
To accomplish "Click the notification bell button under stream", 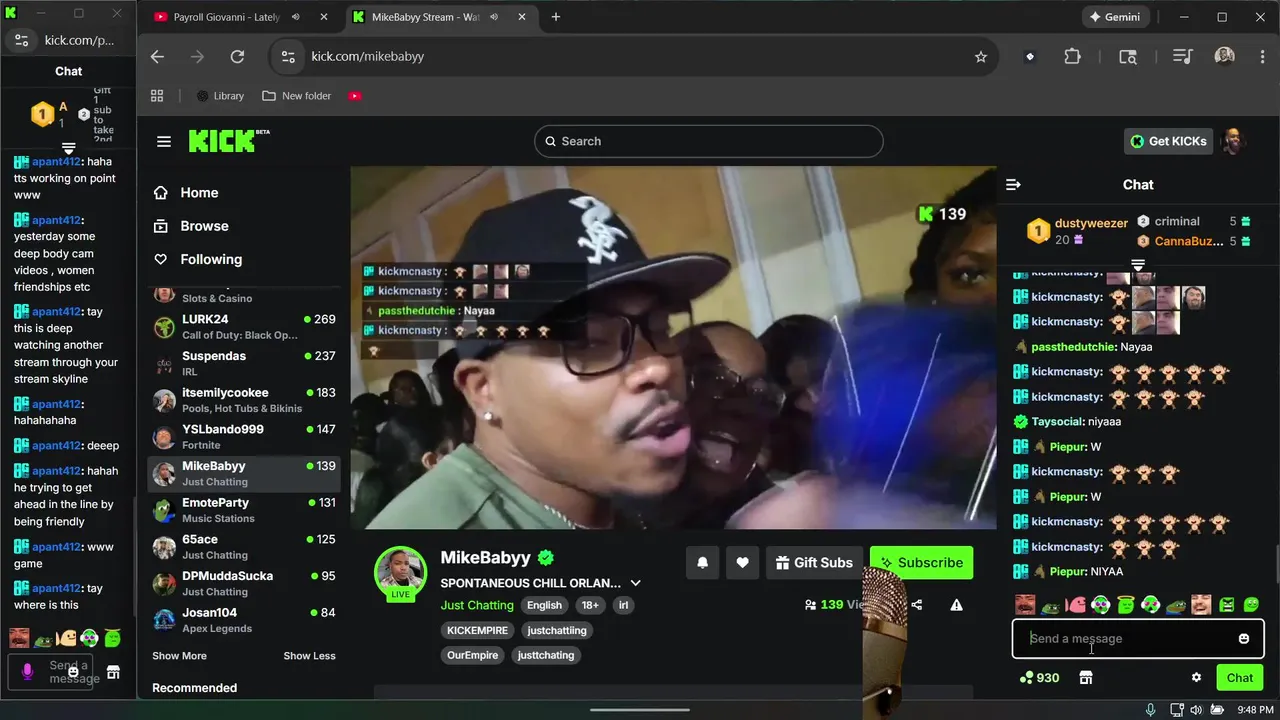I will click(x=702, y=562).
